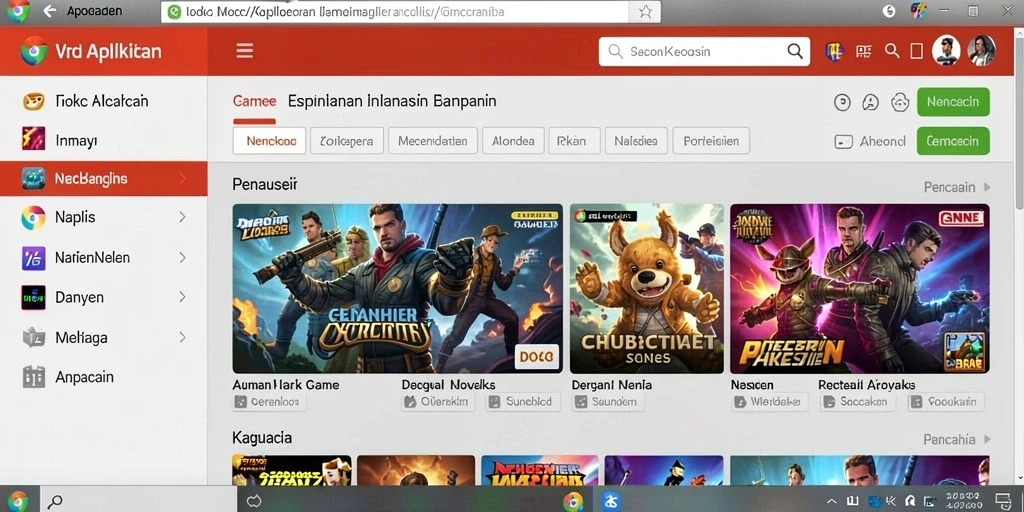This screenshot has width=1024, height=512.
Task: Click the magnifier icon inside the search box
Action: (795, 52)
